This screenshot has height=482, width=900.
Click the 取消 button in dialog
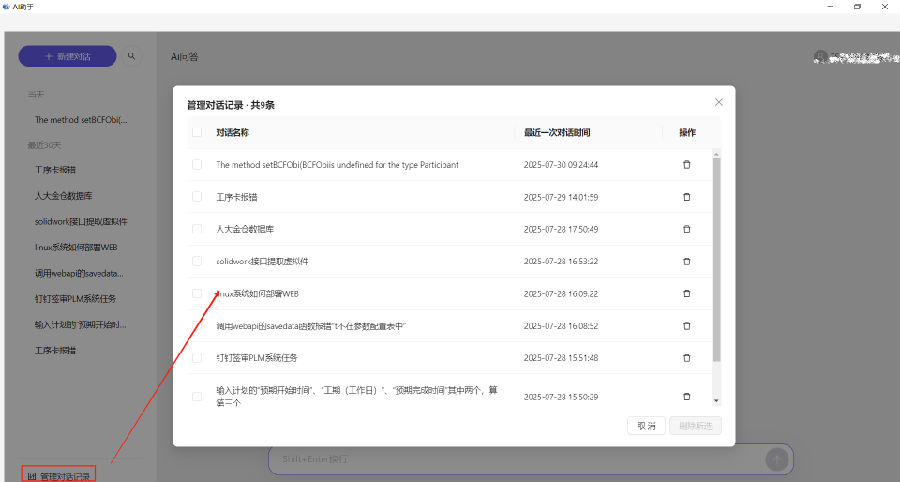coord(646,426)
